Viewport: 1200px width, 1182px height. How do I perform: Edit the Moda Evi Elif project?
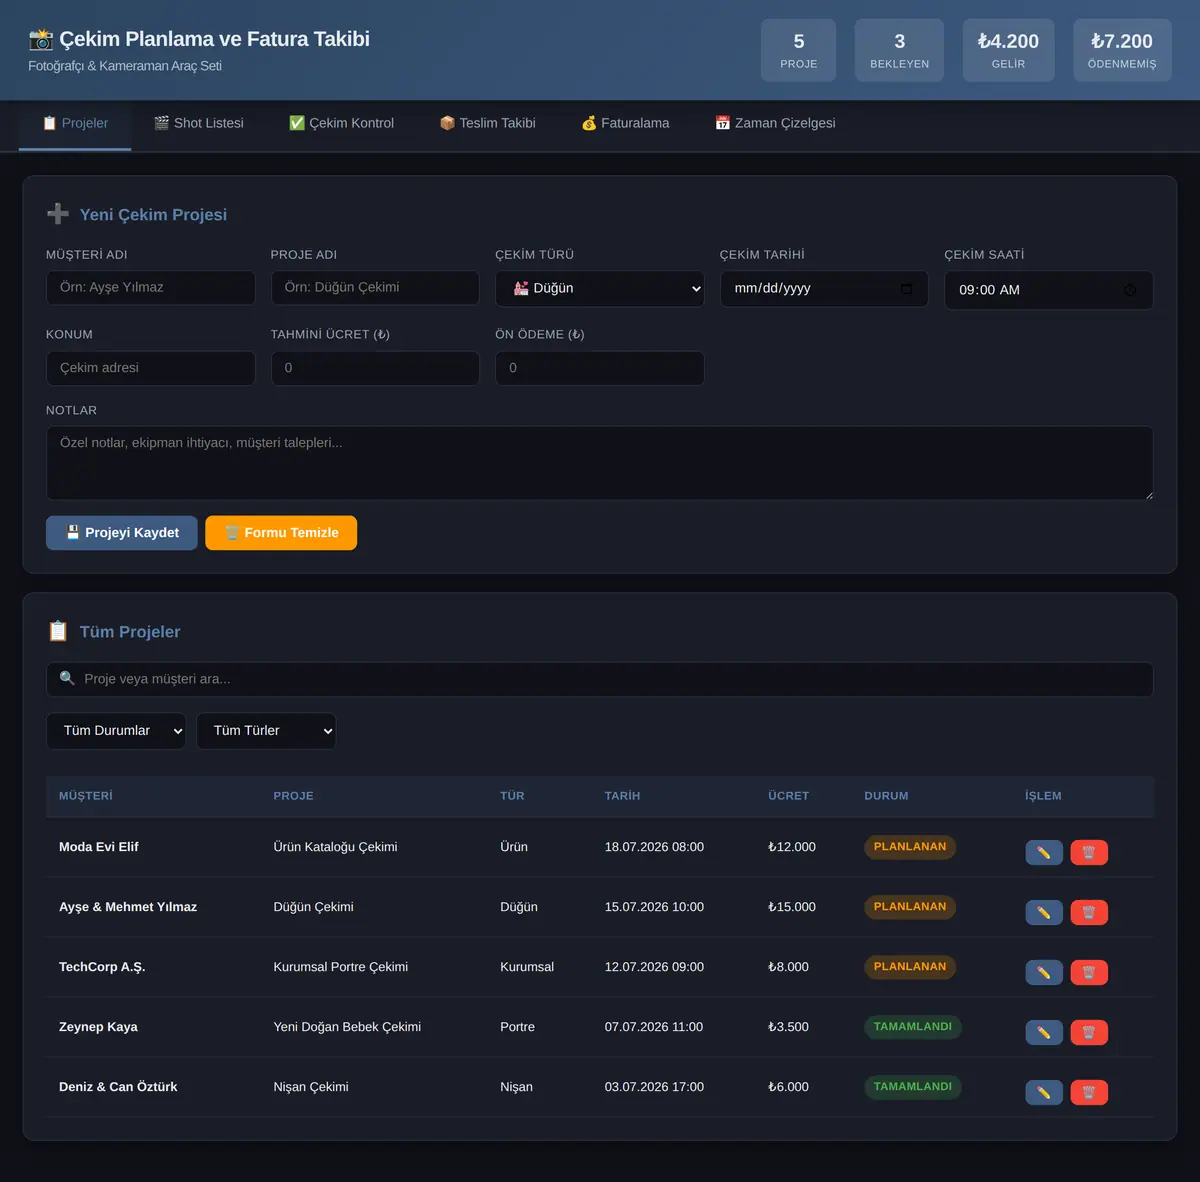click(x=1044, y=852)
